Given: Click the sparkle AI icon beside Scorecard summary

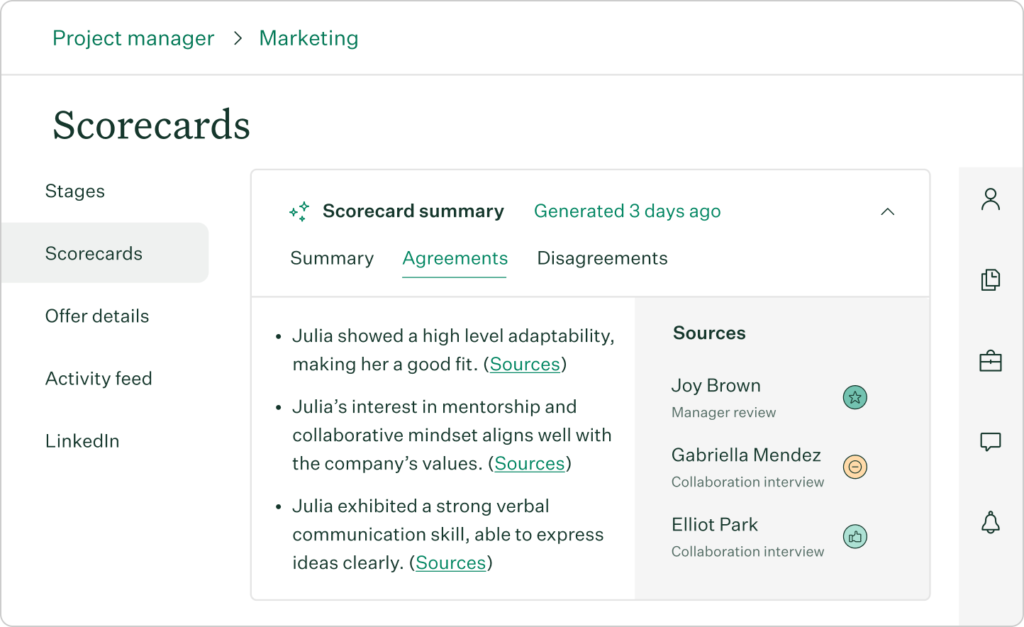Looking at the screenshot, I should tap(300, 212).
